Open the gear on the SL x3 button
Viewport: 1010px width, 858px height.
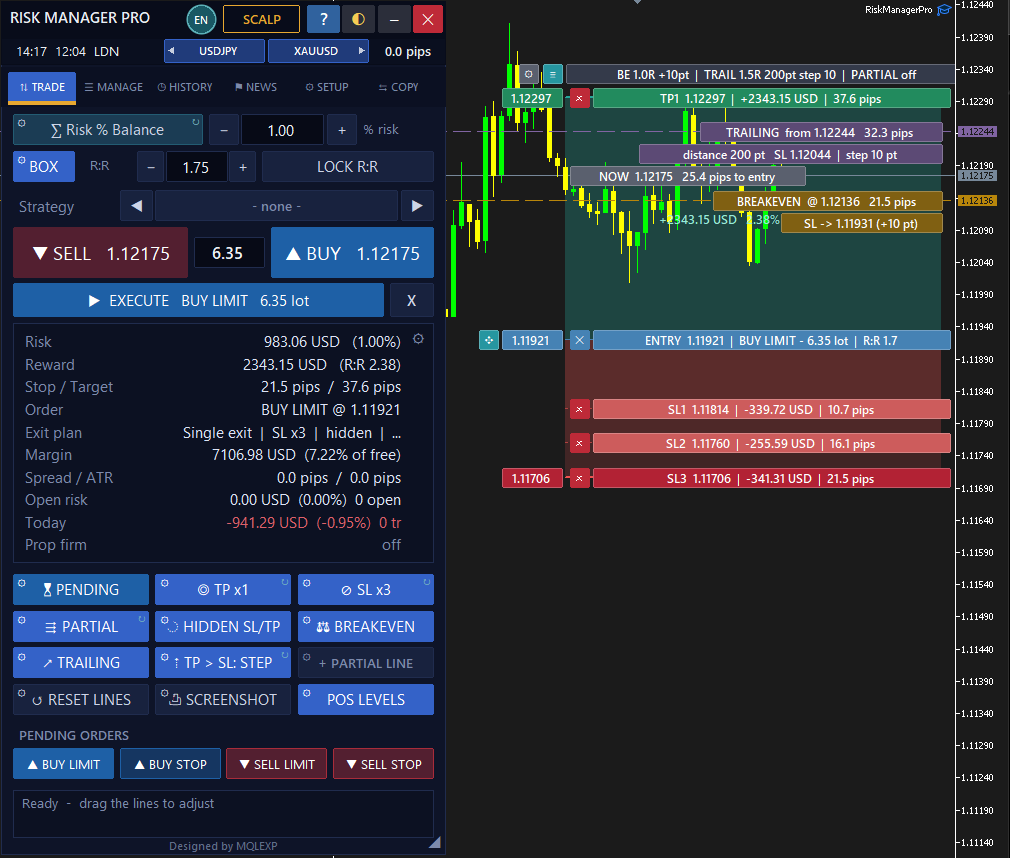(x=307, y=582)
